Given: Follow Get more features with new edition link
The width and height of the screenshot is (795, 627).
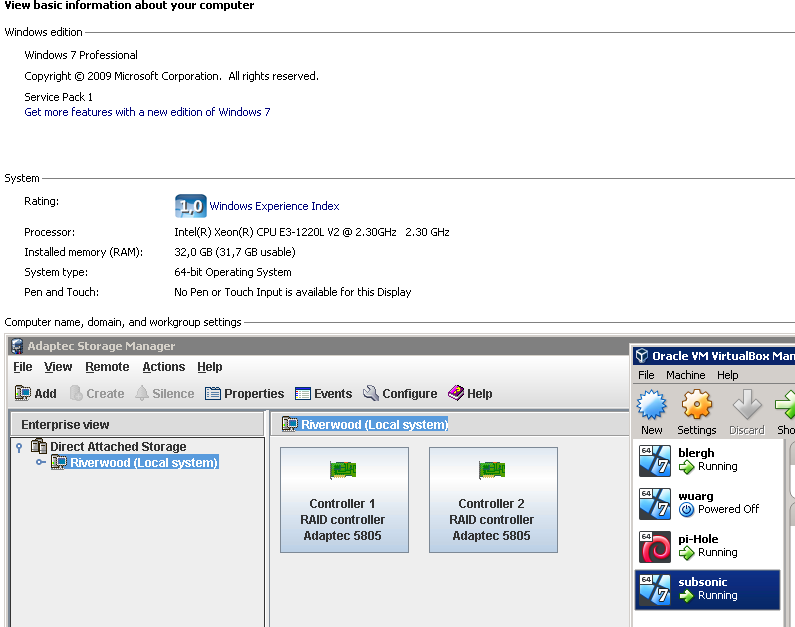Looking at the screenshot, I should pos(148,112).
